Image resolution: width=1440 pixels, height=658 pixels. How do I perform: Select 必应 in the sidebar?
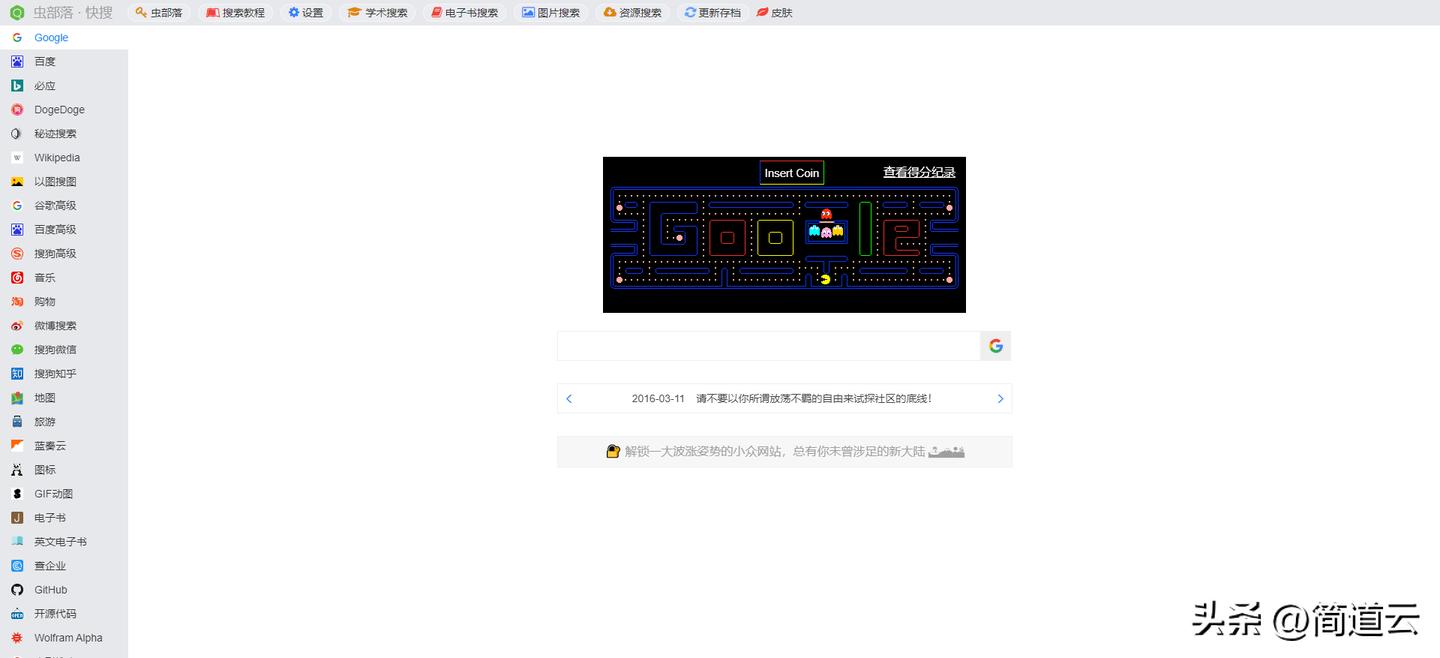click(x=45, y=85)
